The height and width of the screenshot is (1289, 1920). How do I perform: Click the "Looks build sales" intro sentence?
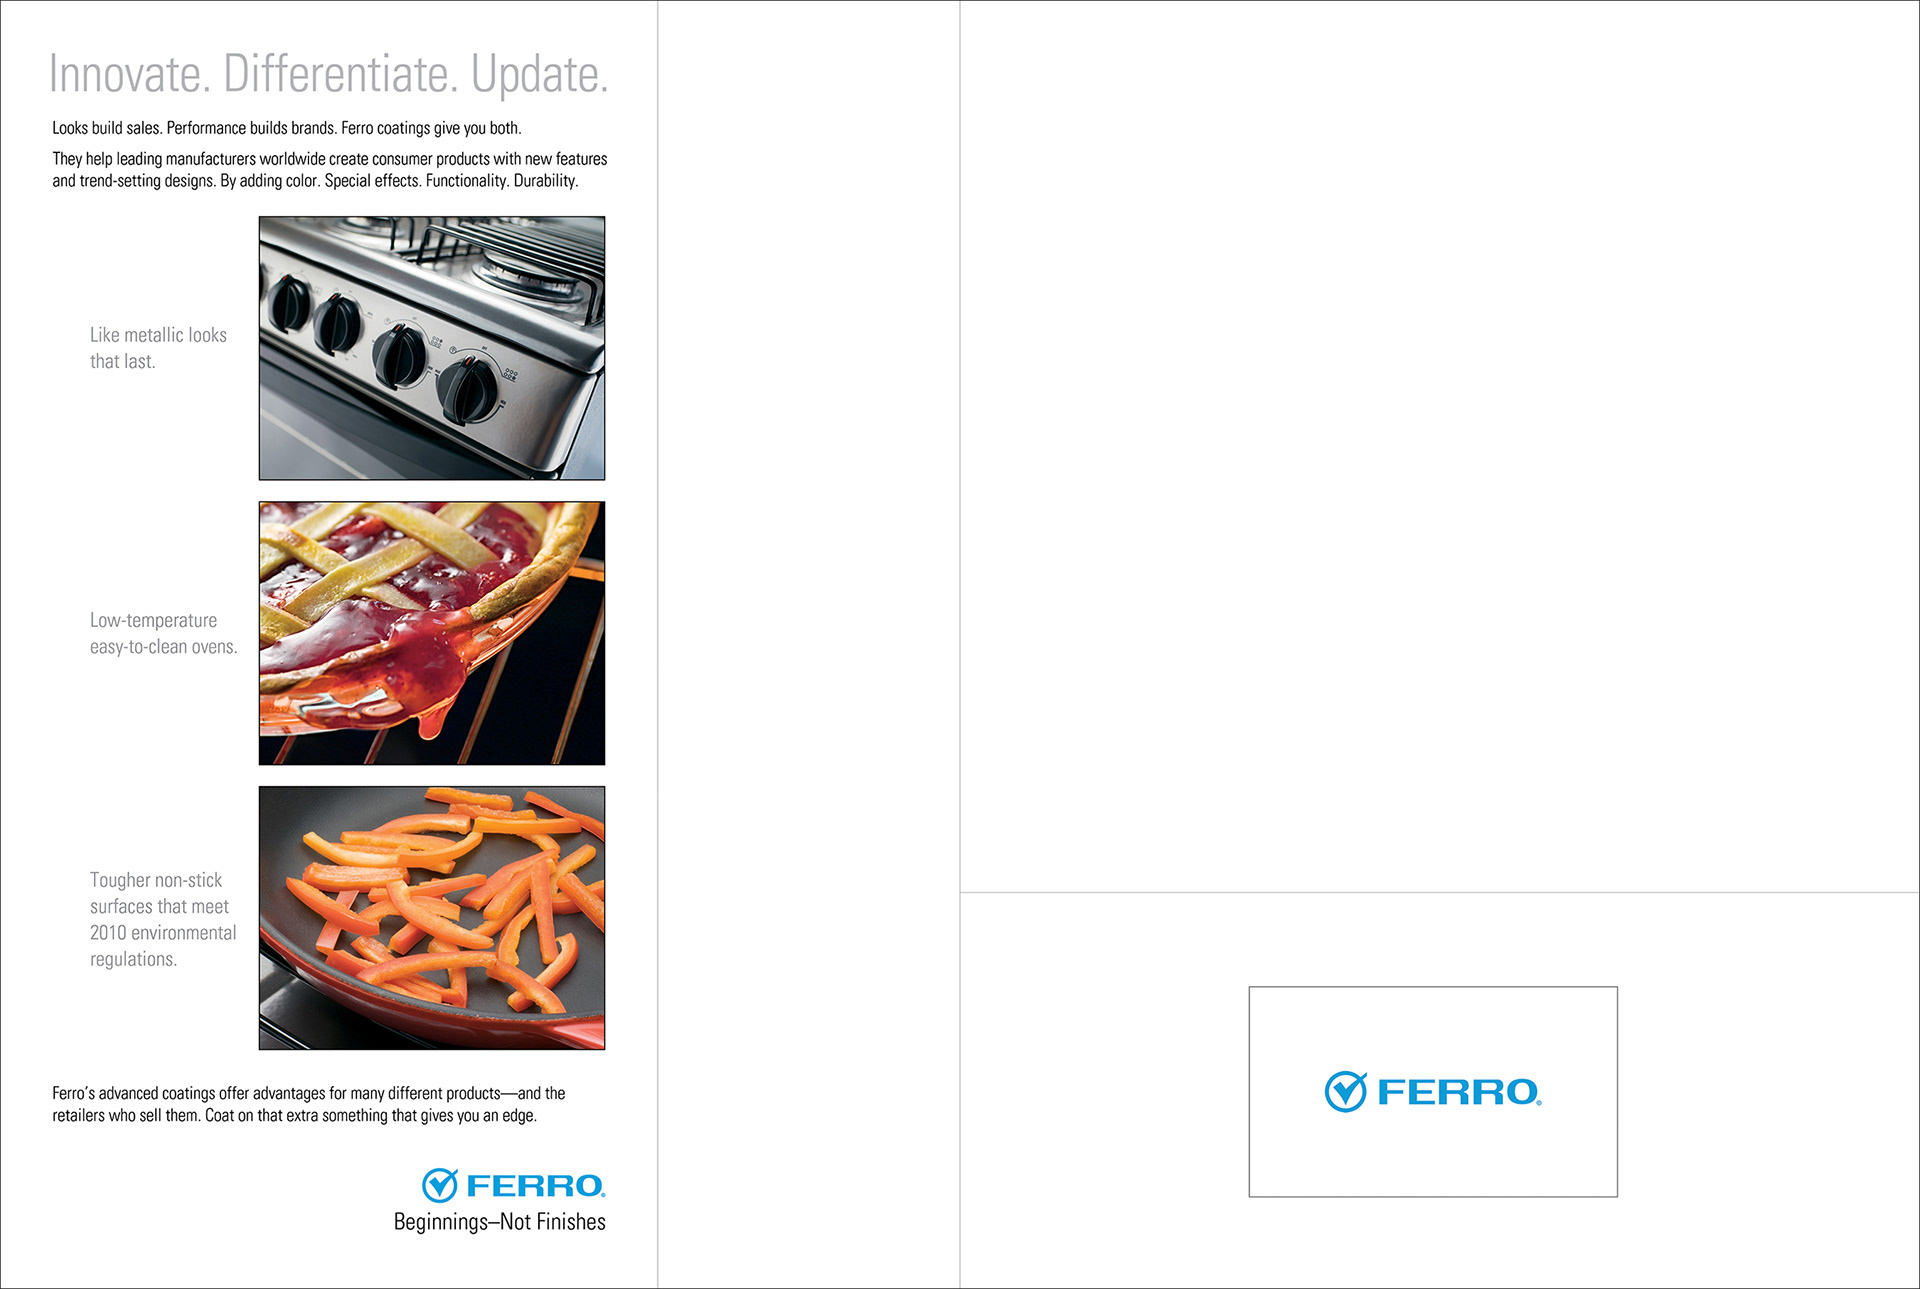[287, 128]
